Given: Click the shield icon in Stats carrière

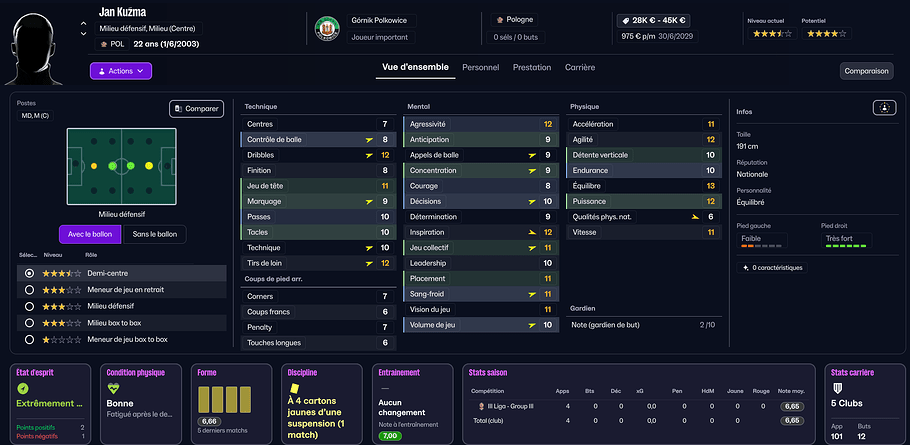Looking at the screenshot, I should click(x=838, y=388).
